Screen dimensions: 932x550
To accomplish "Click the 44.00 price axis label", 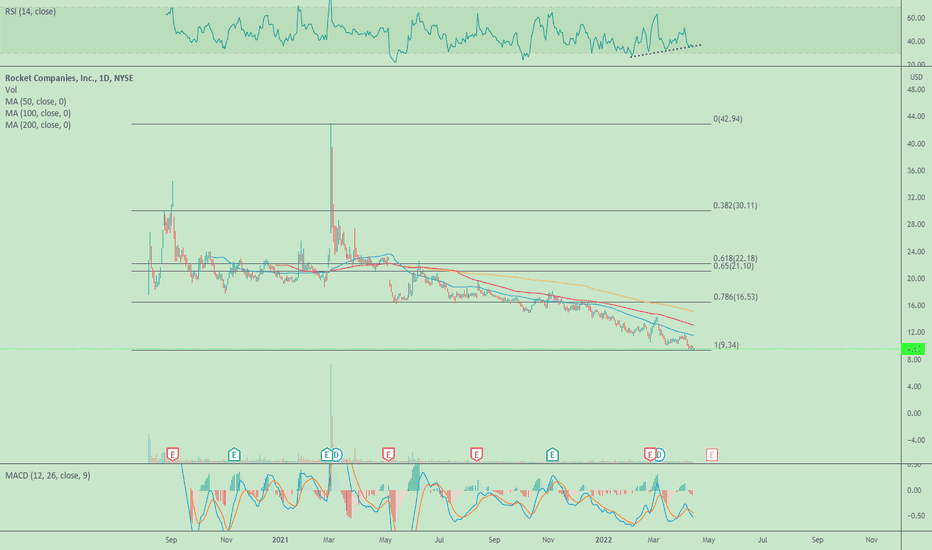I will [916, 117].
